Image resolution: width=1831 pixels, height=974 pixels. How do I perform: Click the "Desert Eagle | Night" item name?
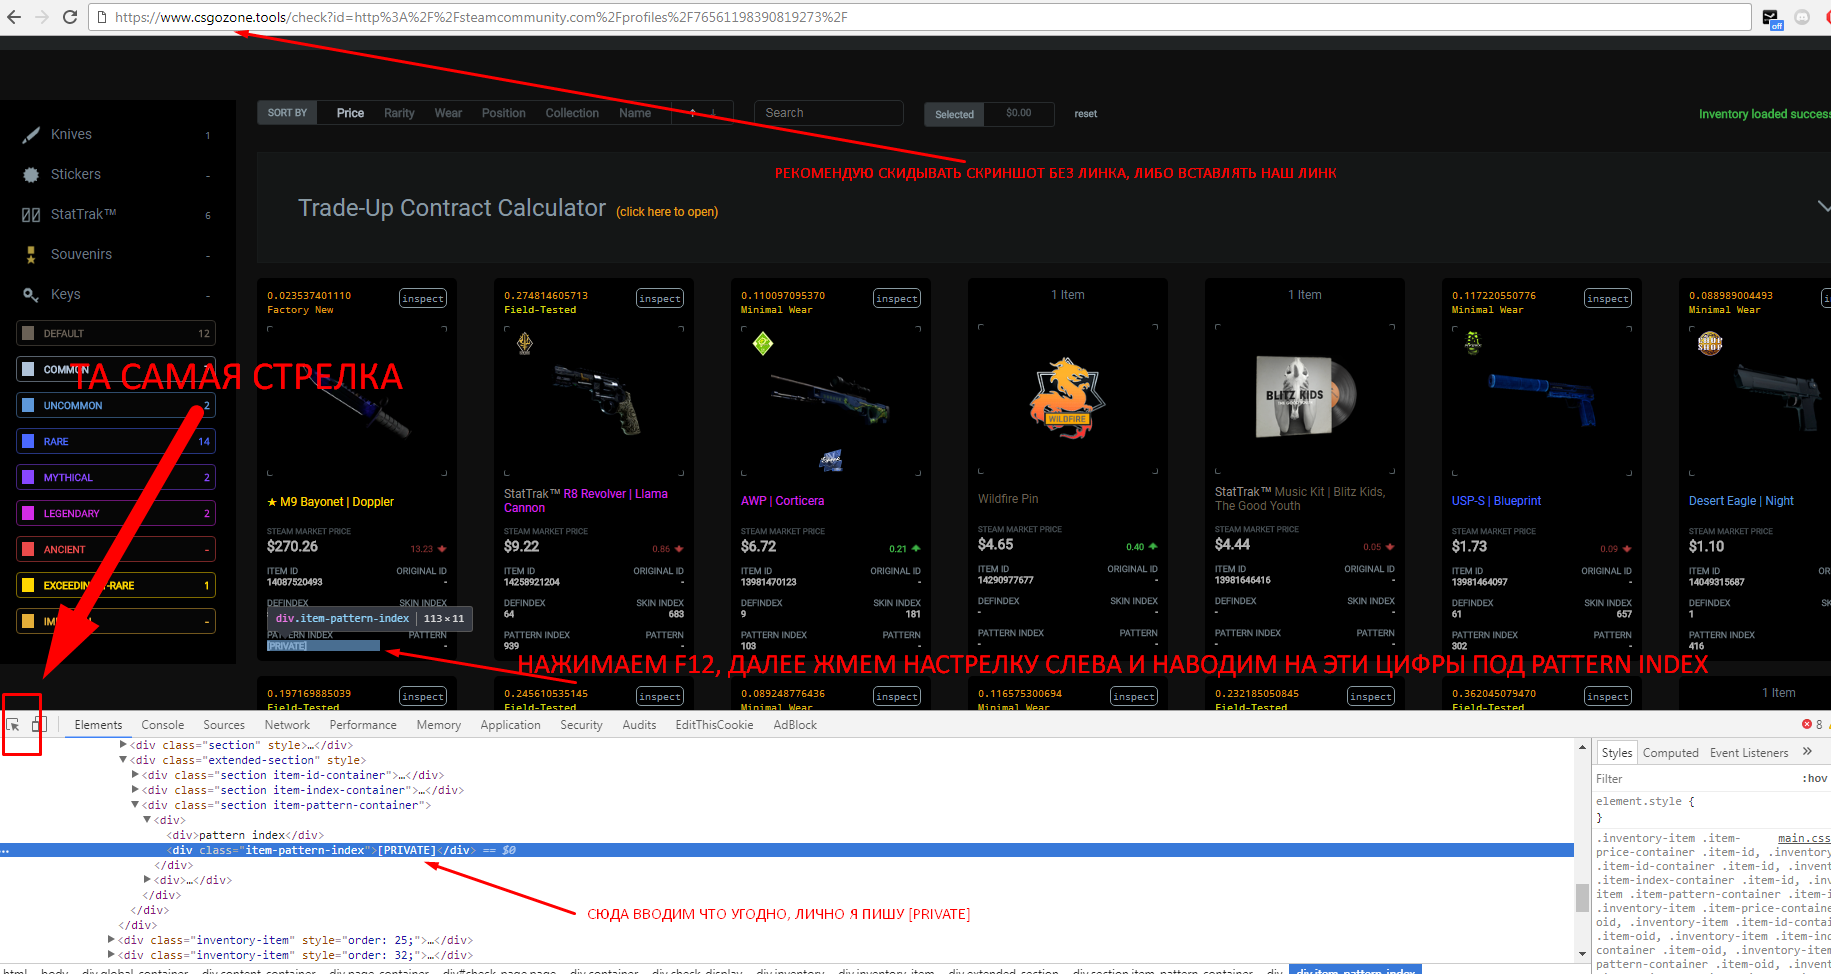pyautogui.click(x=1741, y=501)
